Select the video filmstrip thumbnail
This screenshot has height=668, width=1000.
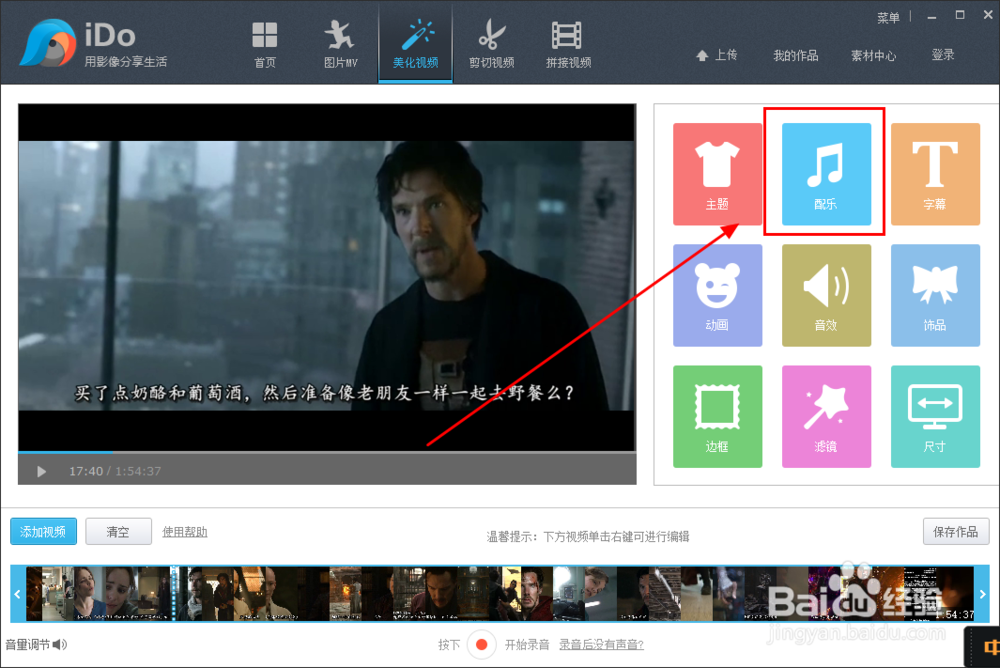coord(500,594)
